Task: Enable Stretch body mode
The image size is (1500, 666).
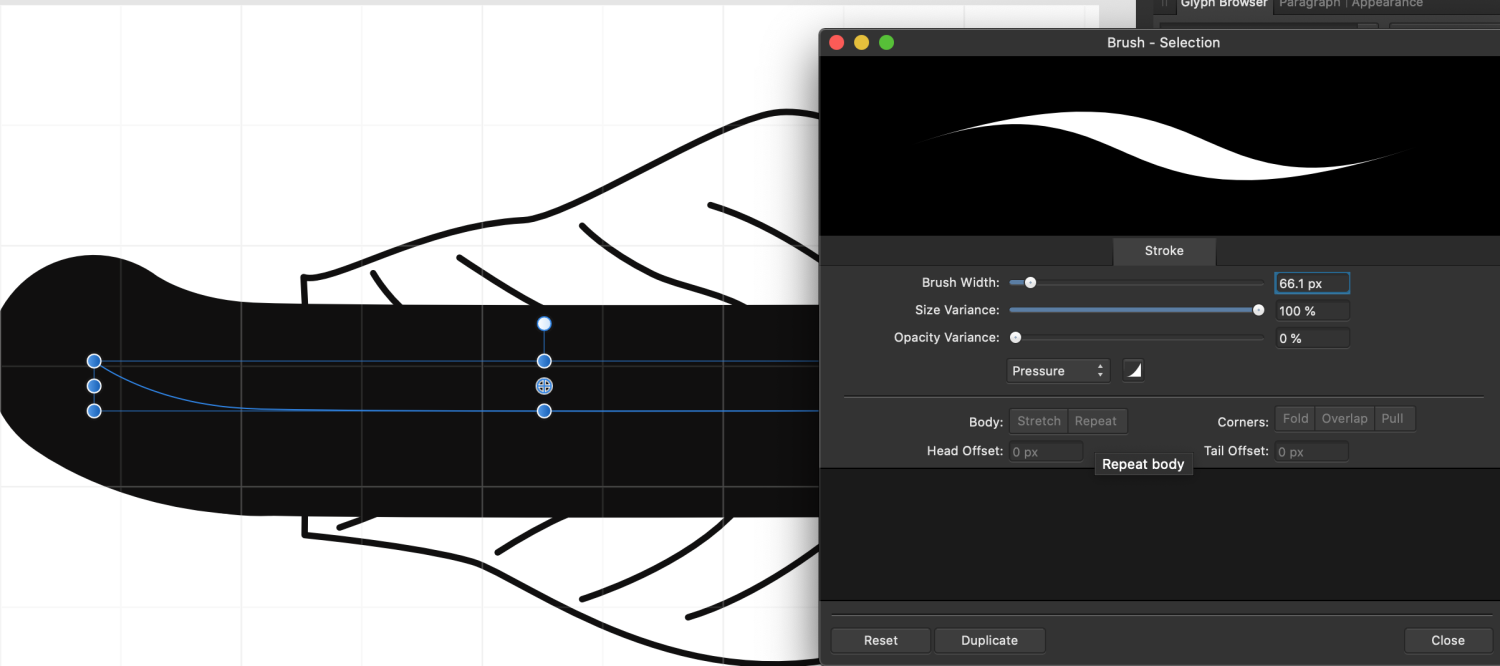Action: [x=1038, y=420]
